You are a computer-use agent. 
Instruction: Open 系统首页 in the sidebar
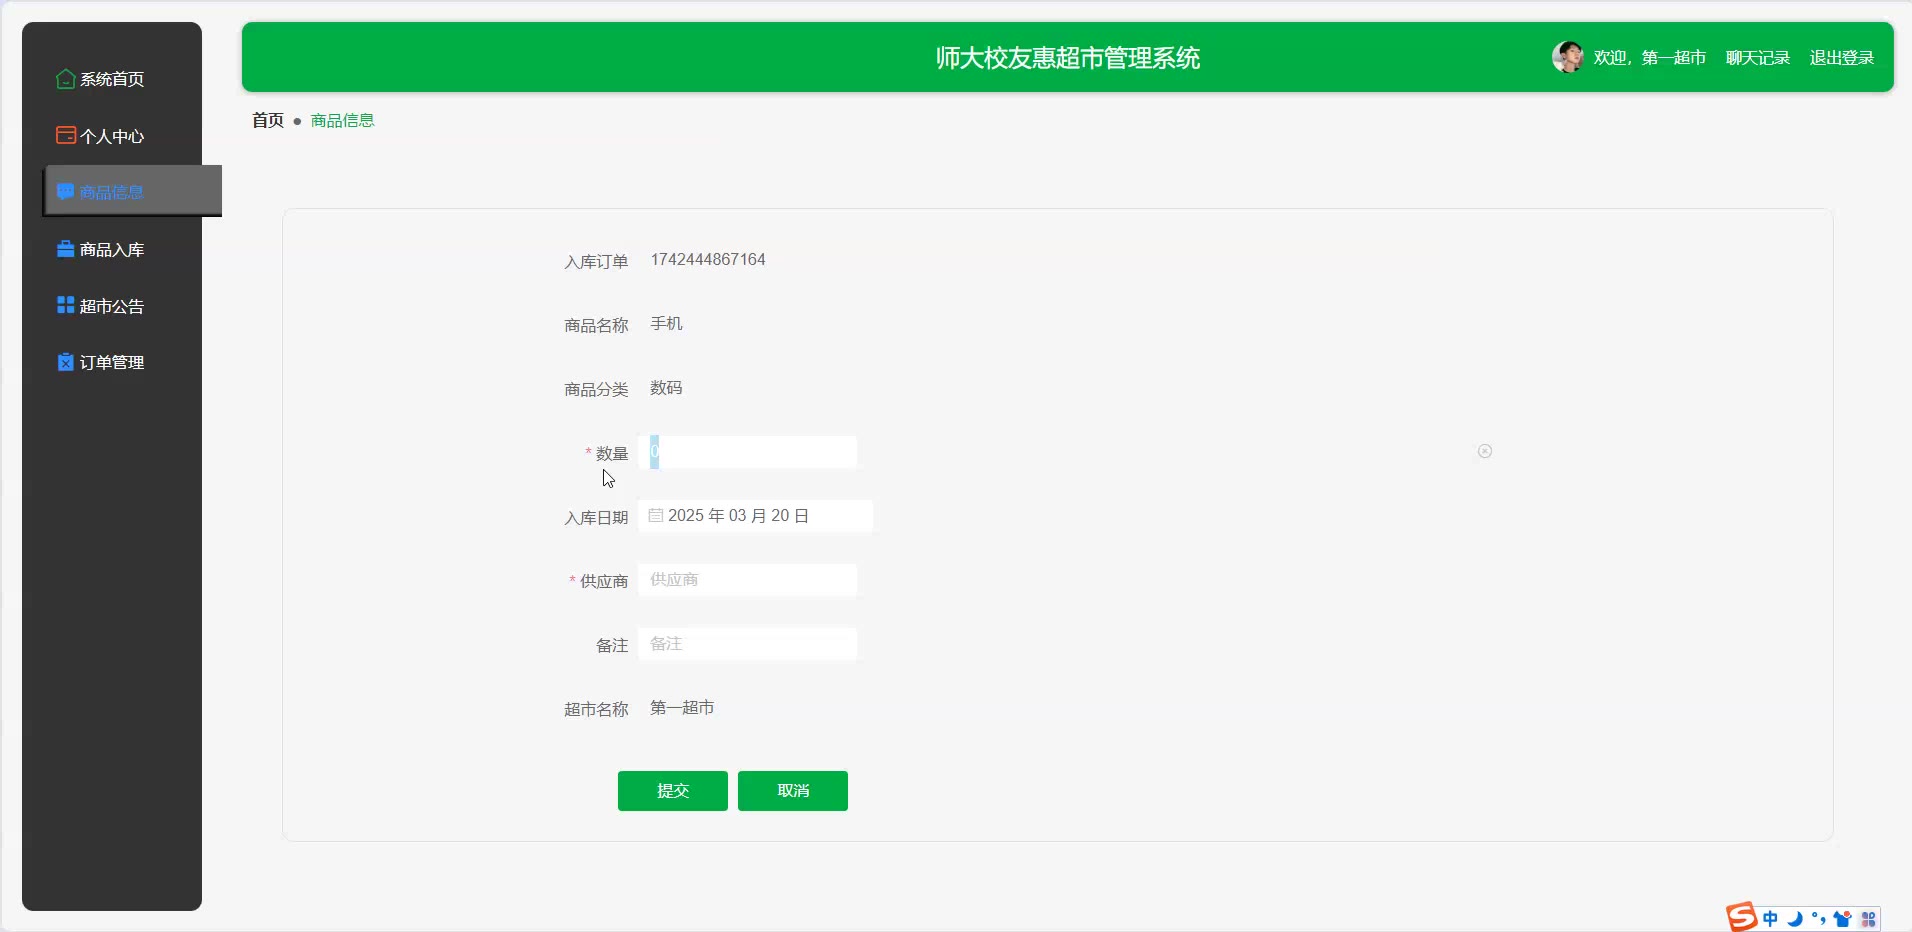112,79
